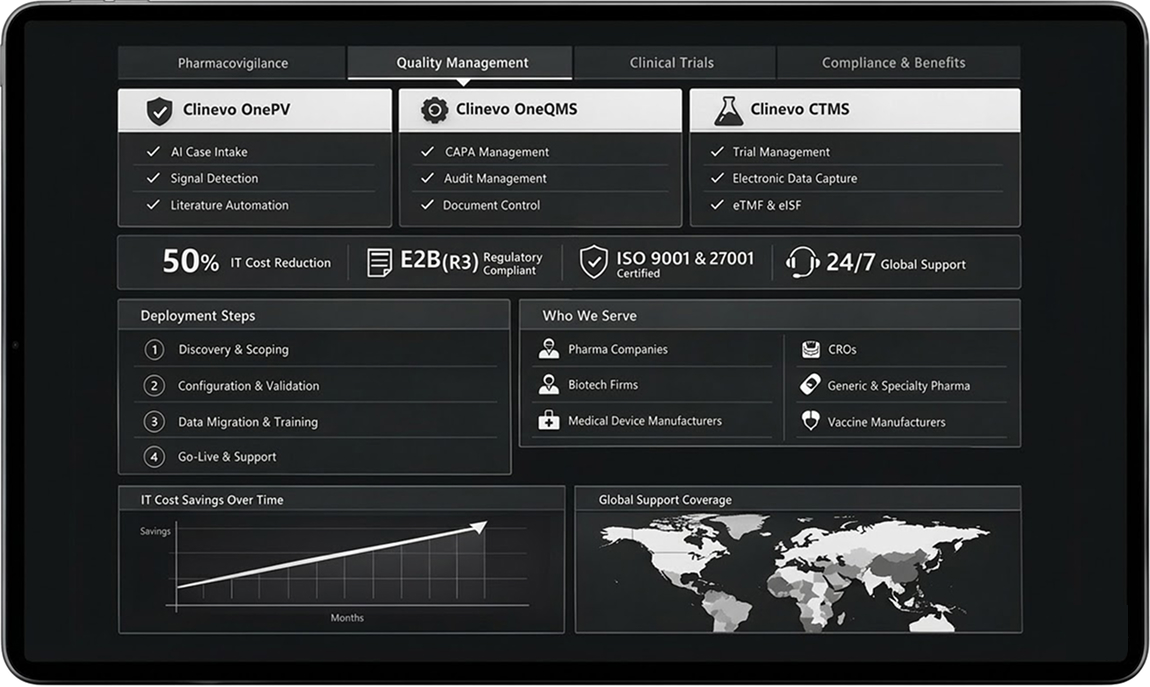This screenshot has height=687, width=1150.
Task: Click the IT Cost Savings Over Time title
Action: pyautogui.click(x=212, y=500)
